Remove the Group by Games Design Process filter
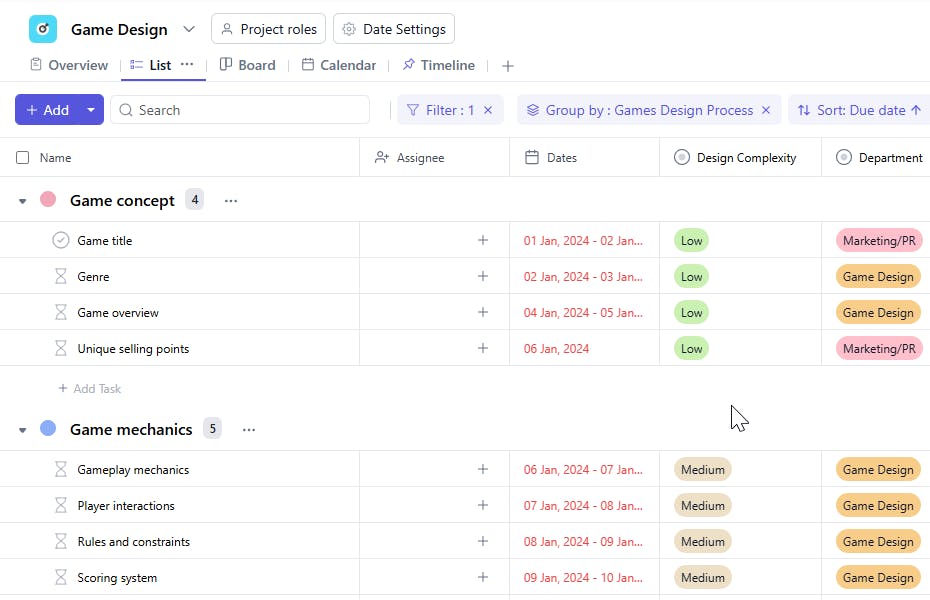Screen dimensions: 930x600 766,110
